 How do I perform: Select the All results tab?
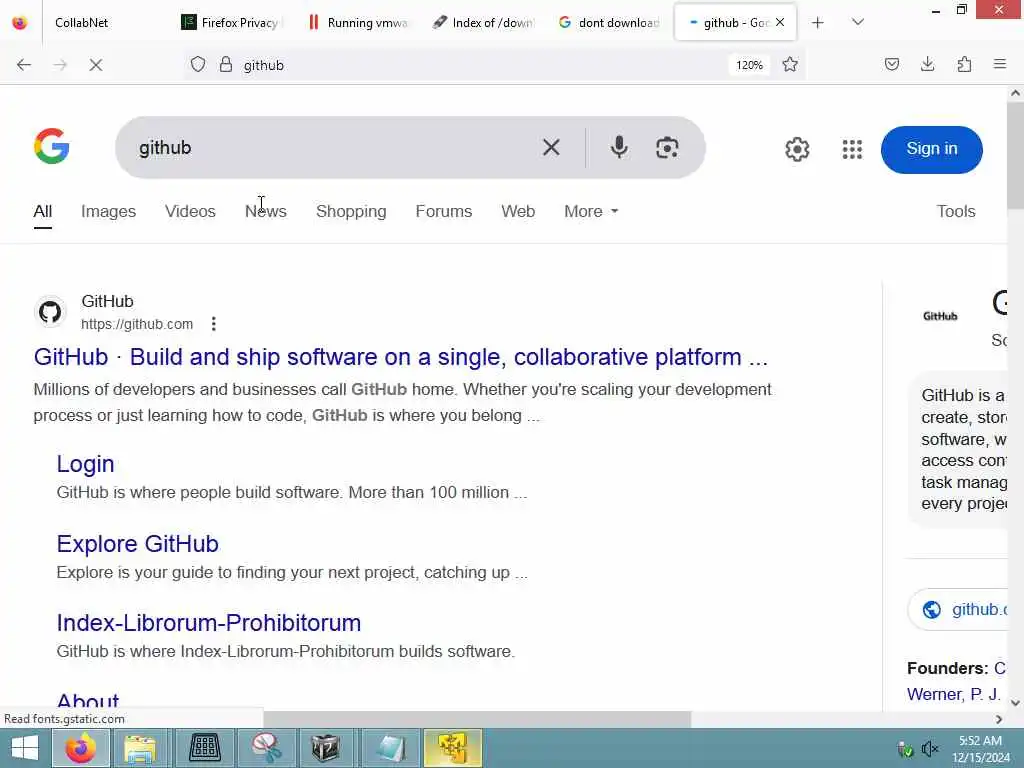[42, 212]
